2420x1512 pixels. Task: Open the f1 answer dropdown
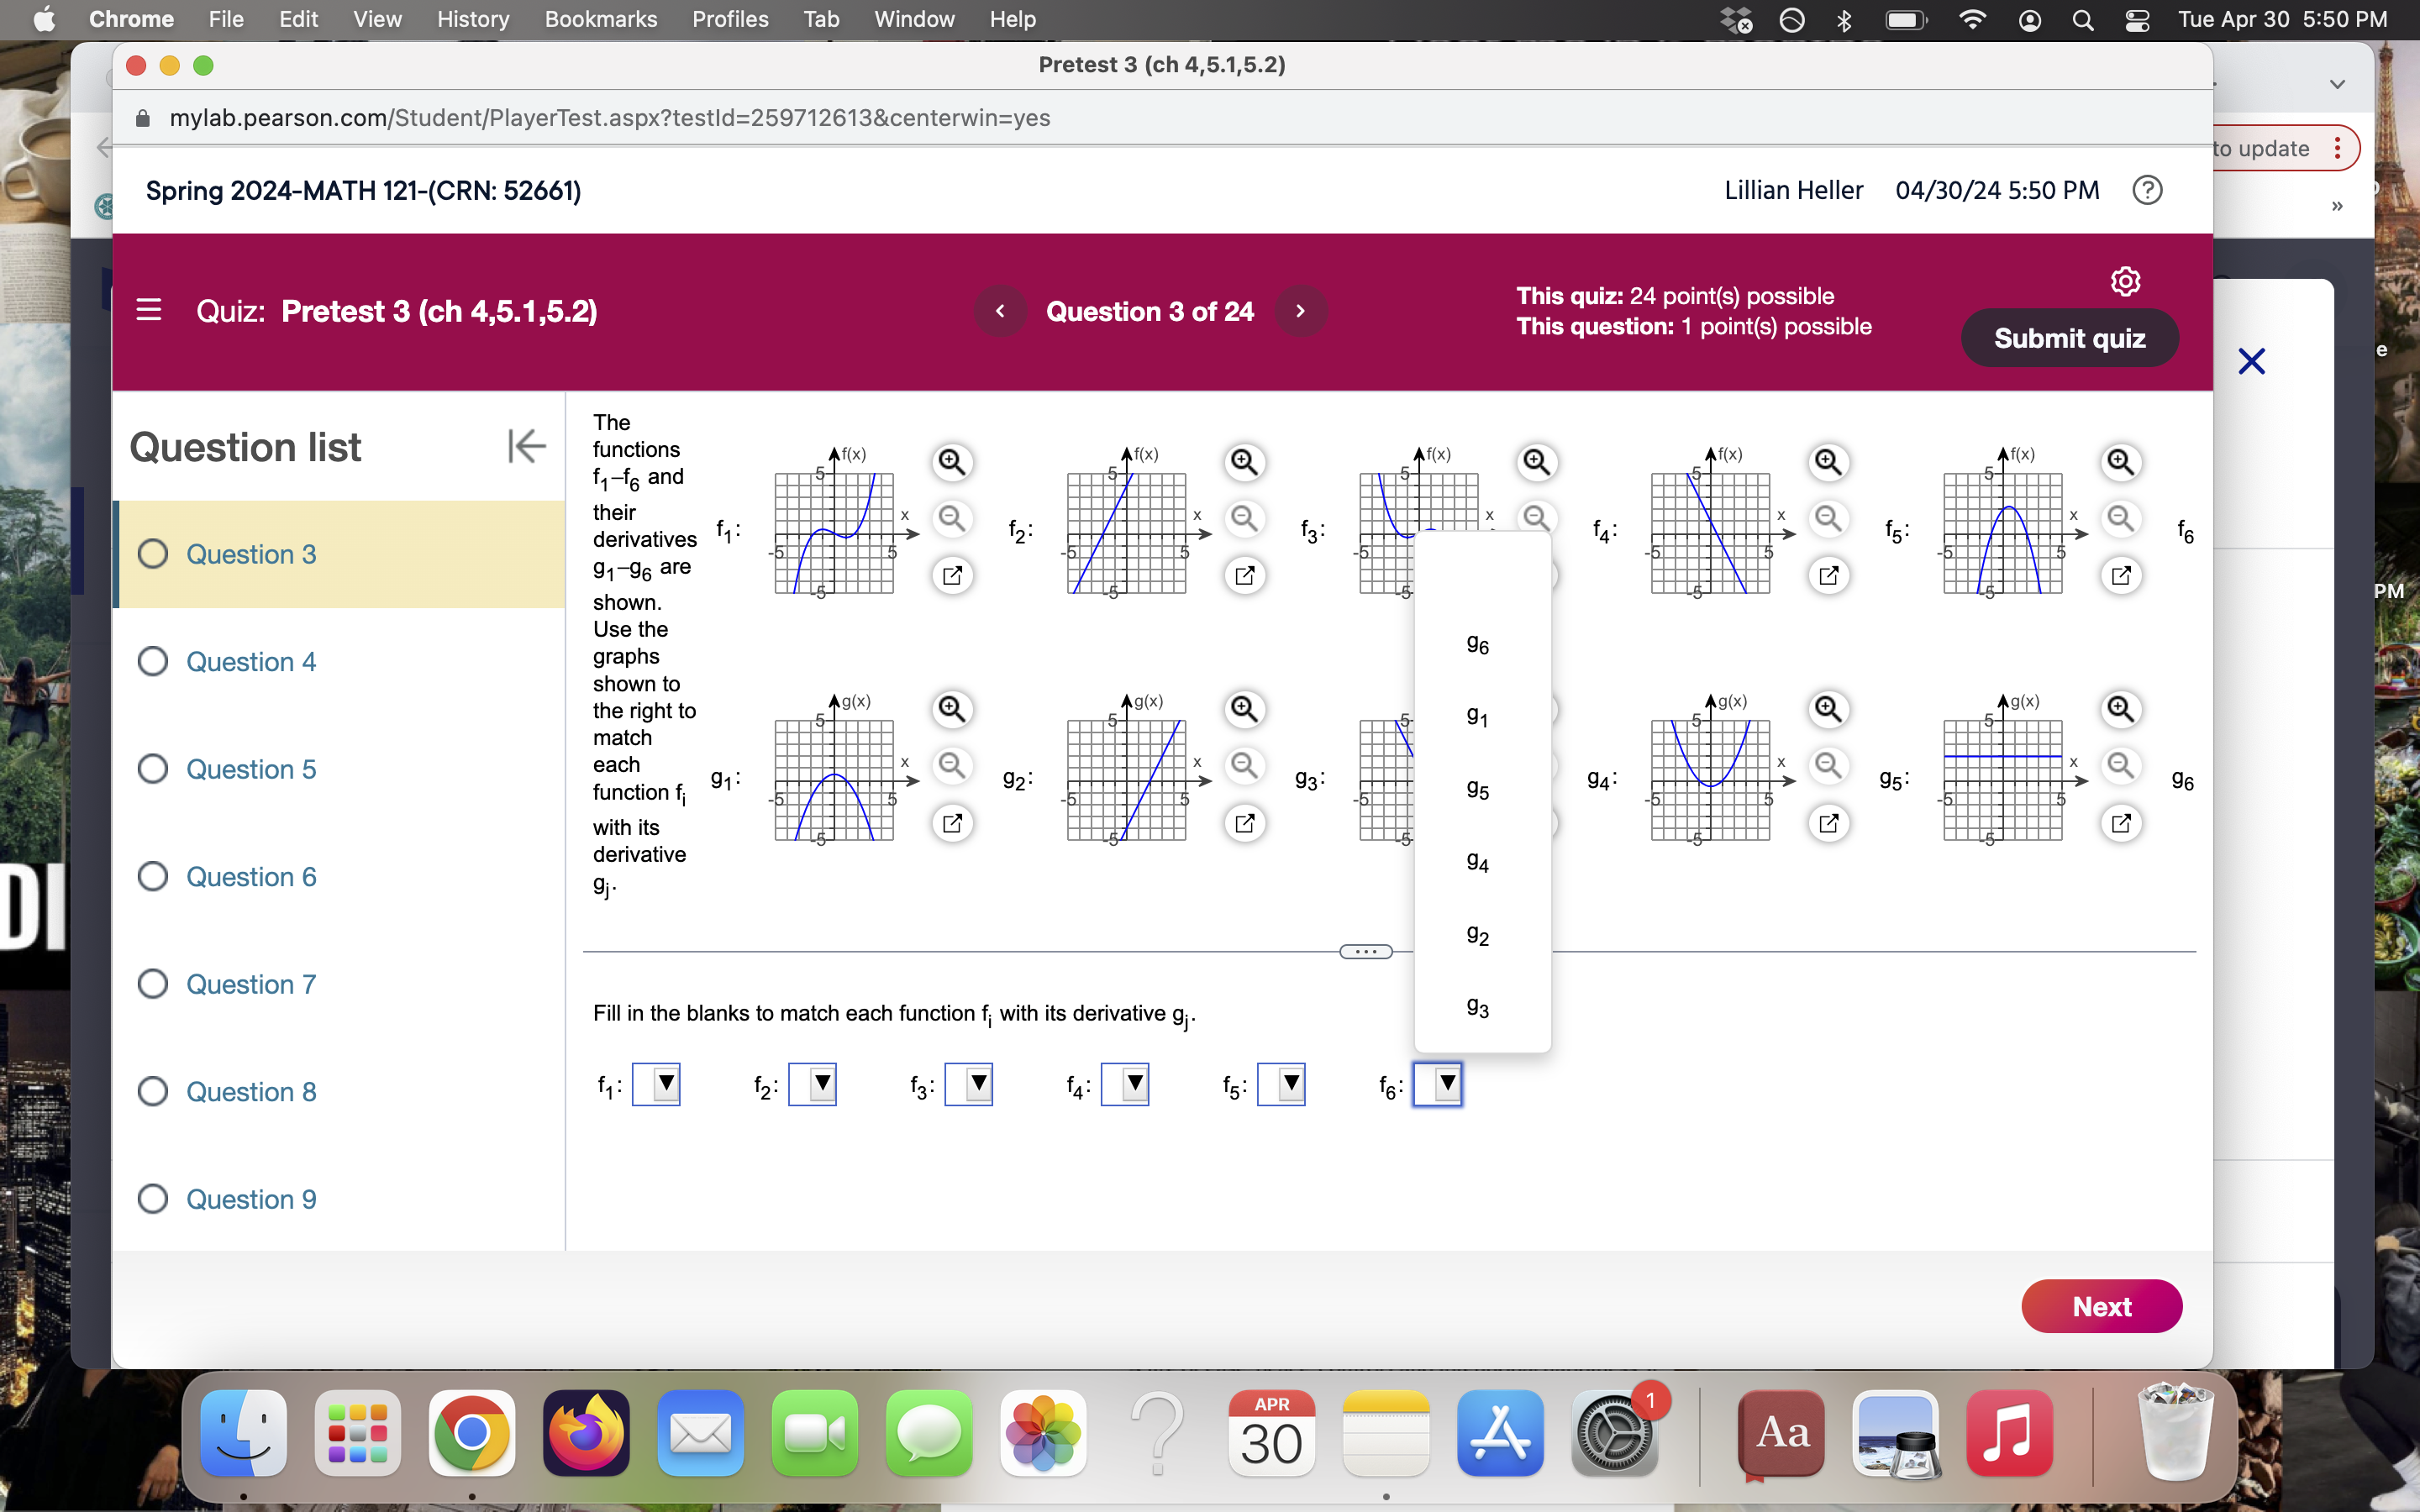pos(657,1084)
